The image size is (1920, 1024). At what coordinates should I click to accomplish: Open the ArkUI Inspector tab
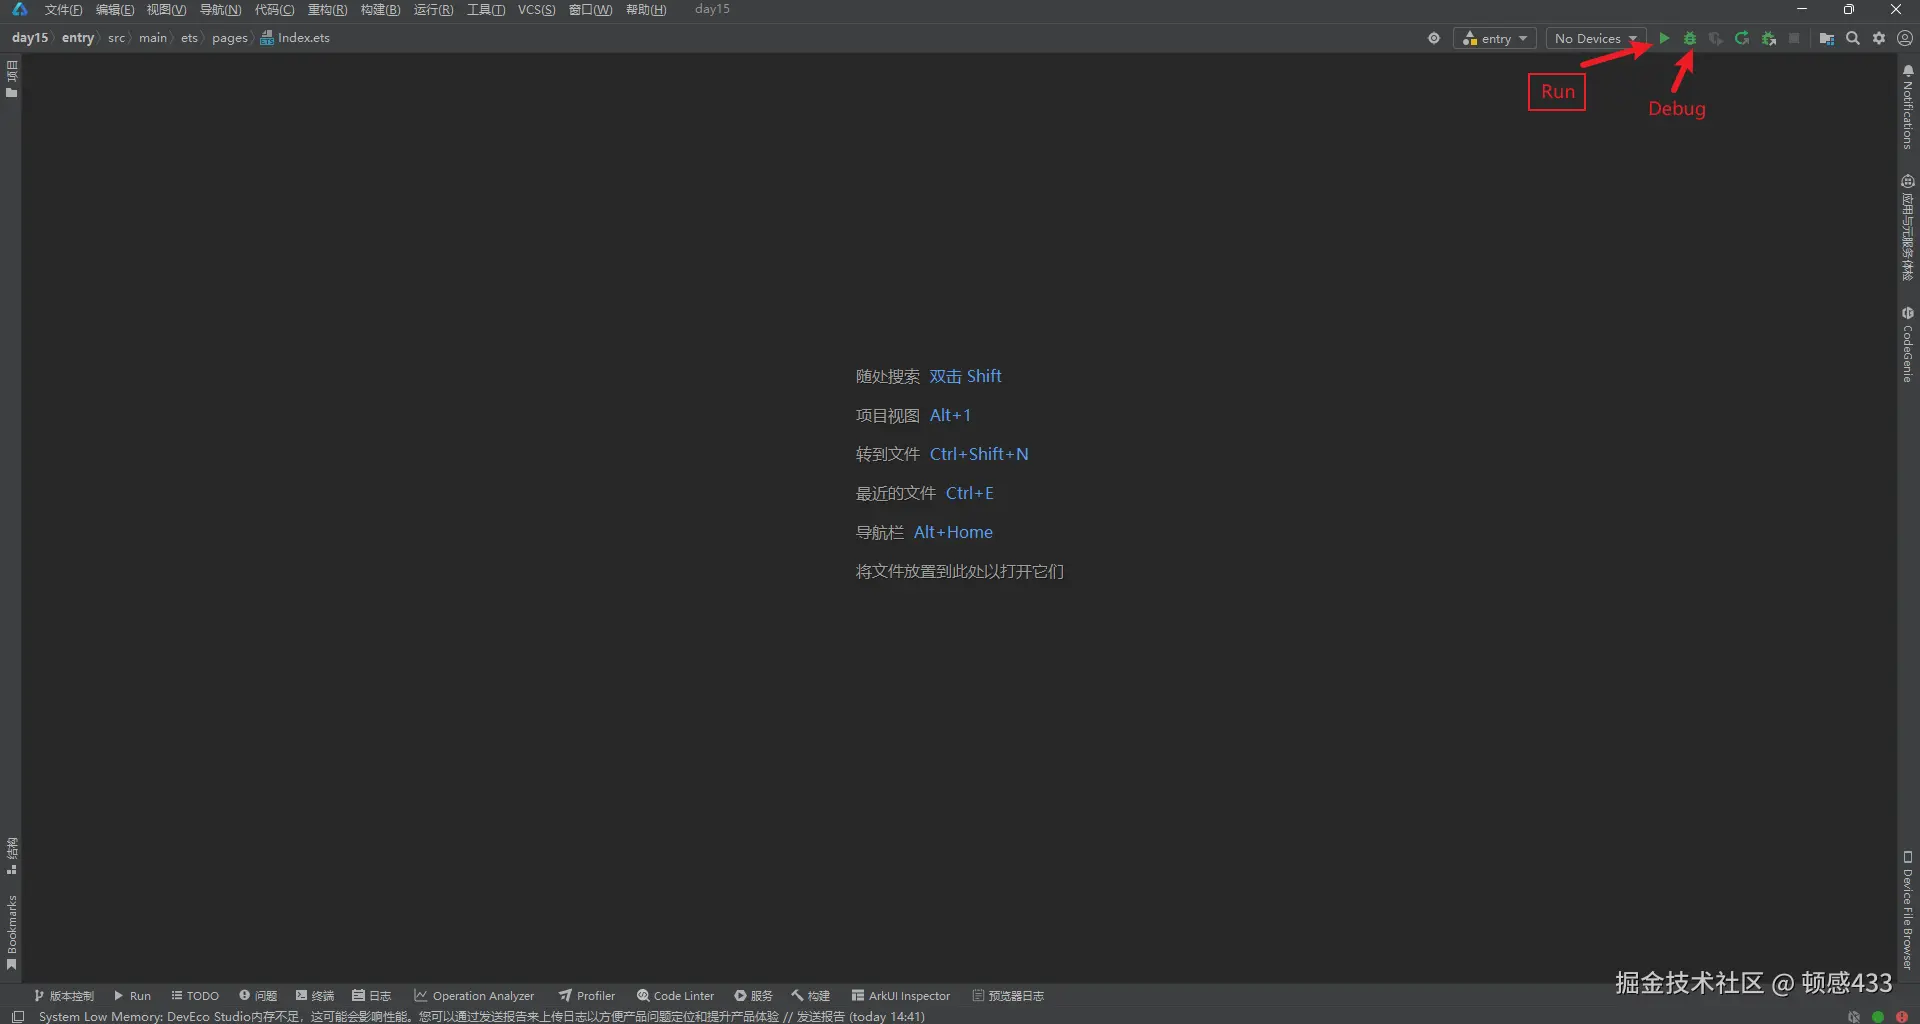(x=901, y=996)
